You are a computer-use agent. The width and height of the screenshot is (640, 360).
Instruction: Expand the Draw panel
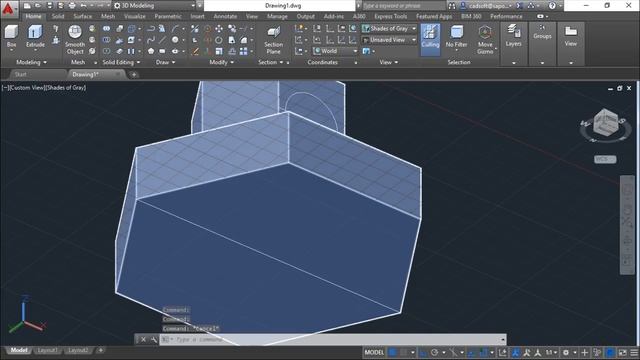165,62
